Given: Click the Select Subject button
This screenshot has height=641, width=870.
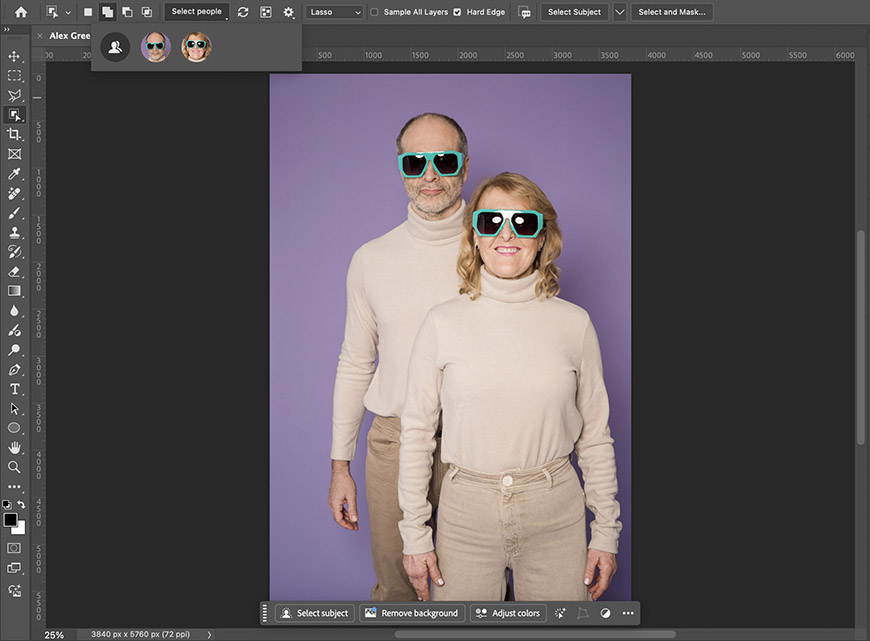Looking at the screenshot, I should [x=574, y=12].
